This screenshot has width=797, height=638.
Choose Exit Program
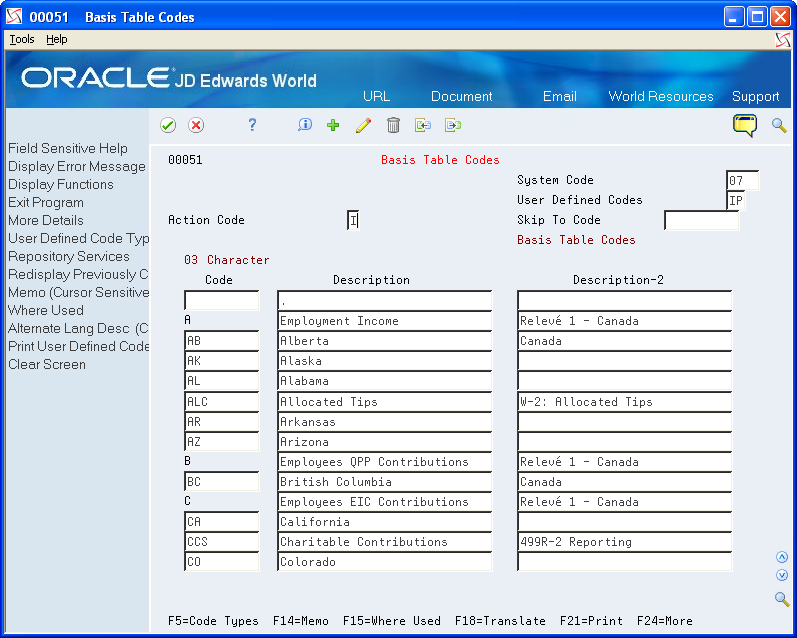point(46,202)
